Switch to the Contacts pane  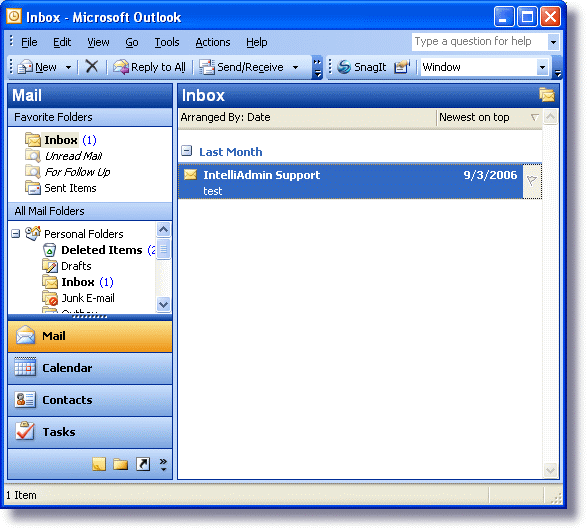click(x=90, y=400)
